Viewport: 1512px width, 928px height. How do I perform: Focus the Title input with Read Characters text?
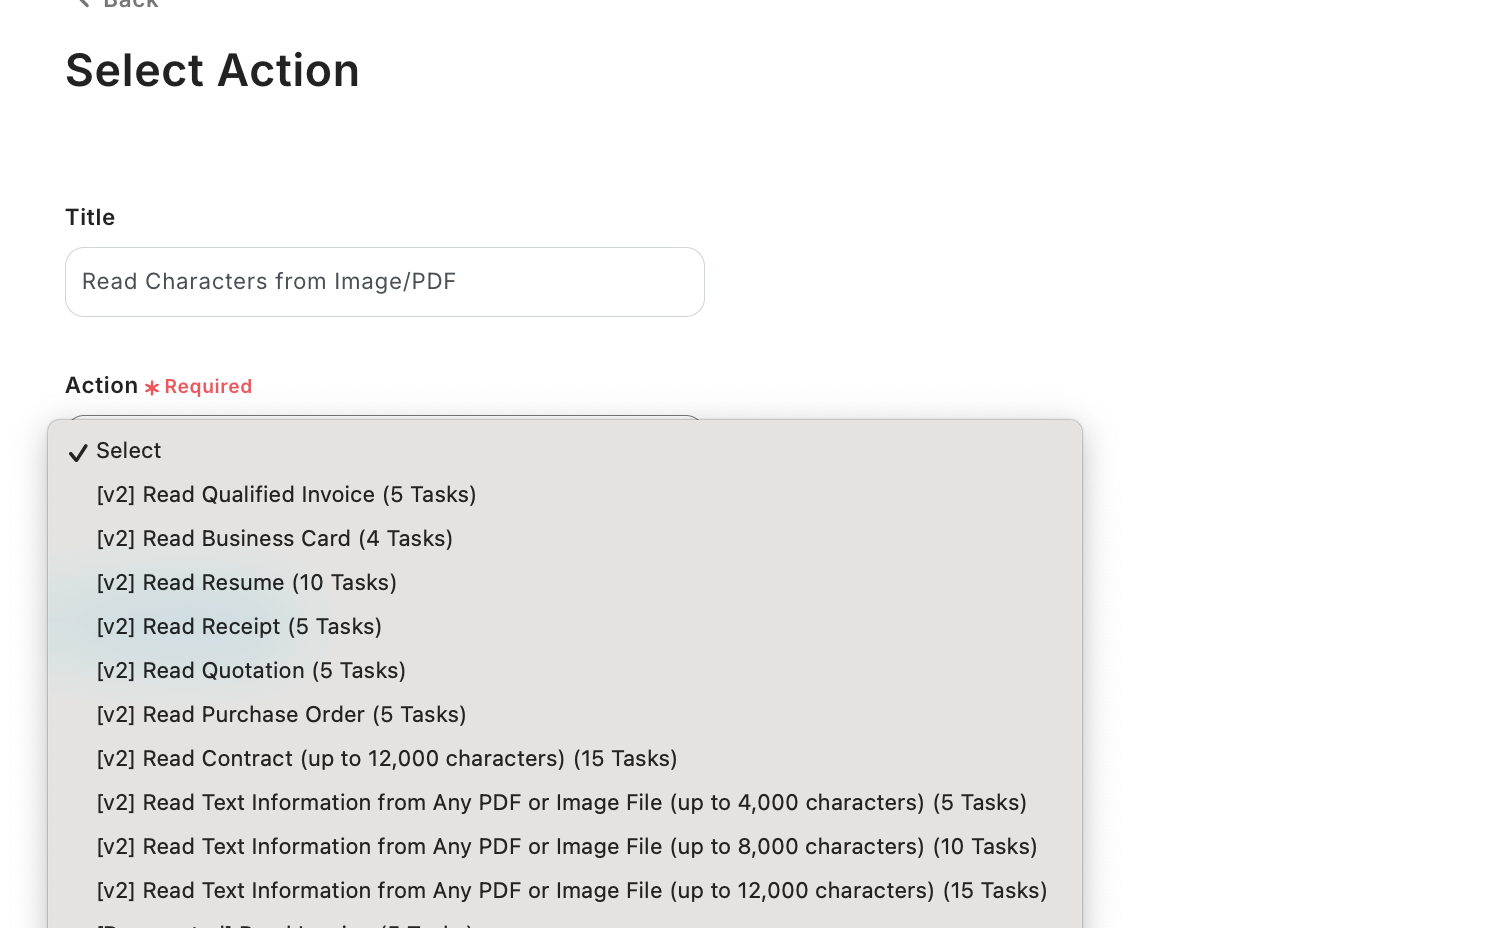point(384,282)
